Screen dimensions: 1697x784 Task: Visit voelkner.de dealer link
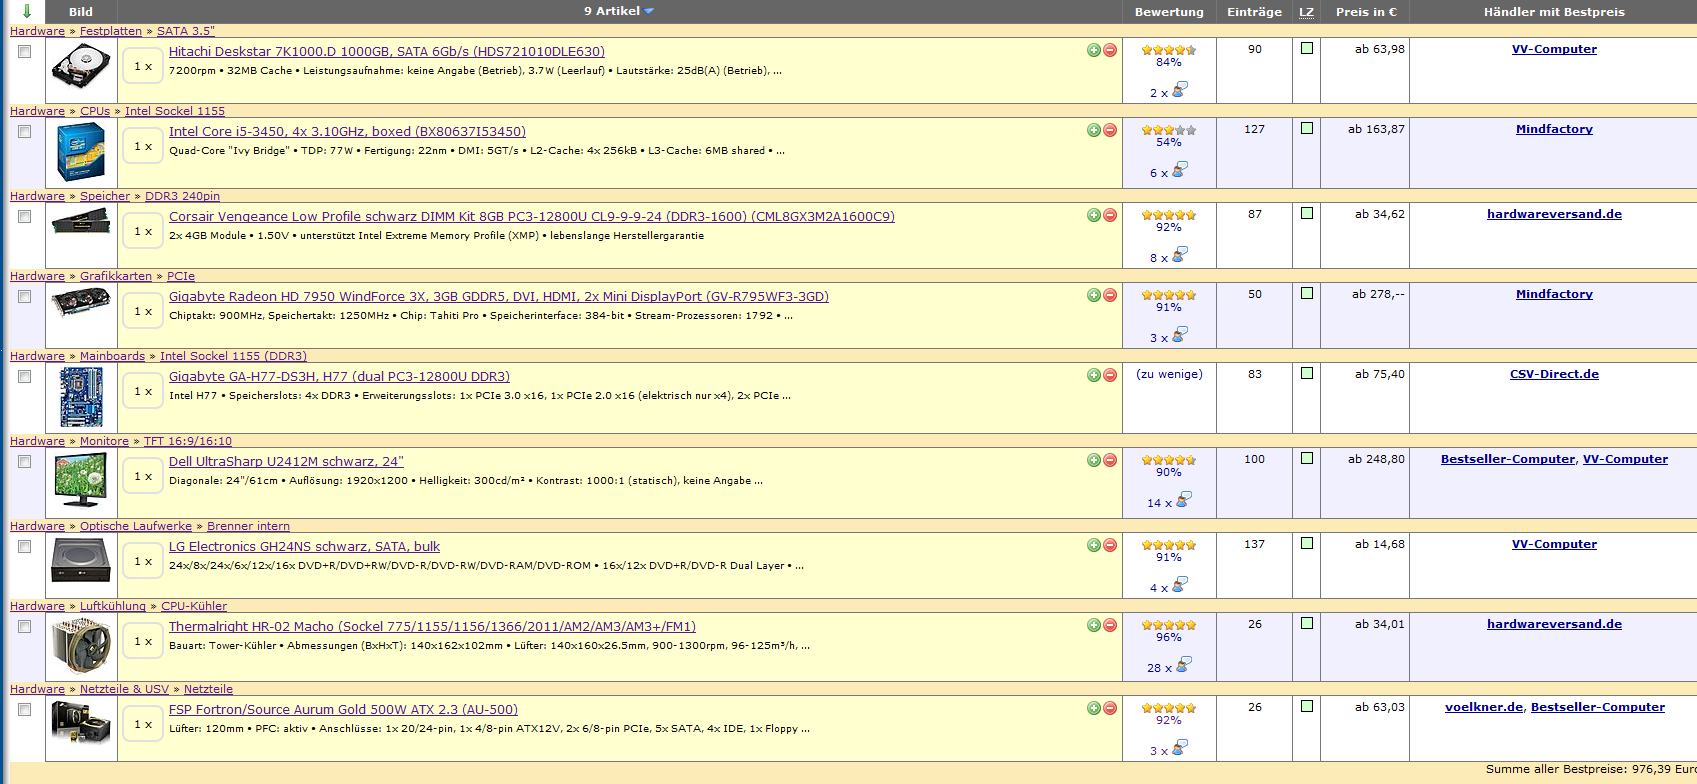[1484, 707]
